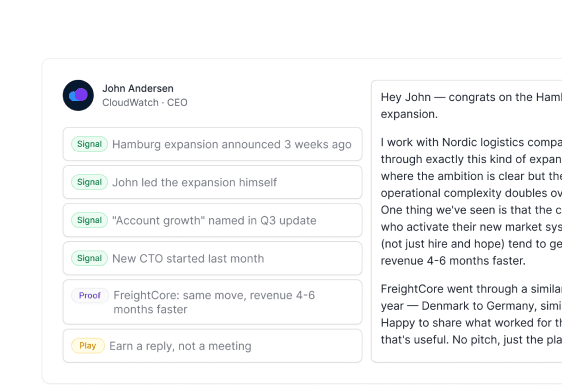Click the yellow Play badge

point(88,346)
